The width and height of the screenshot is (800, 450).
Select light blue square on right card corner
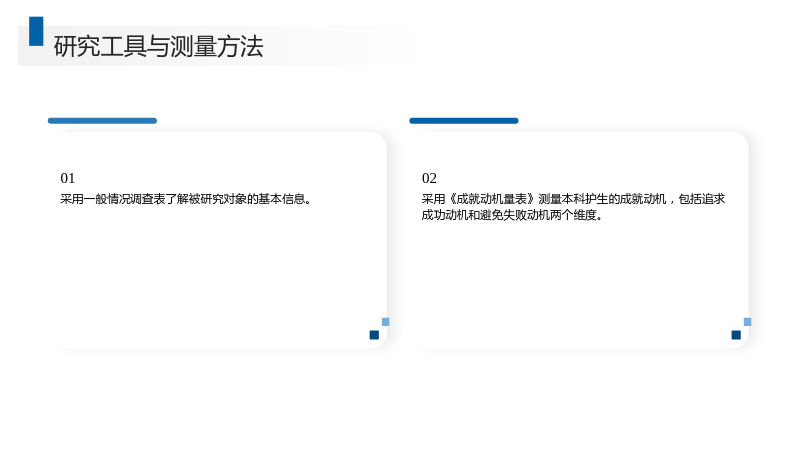coord(747,322)
